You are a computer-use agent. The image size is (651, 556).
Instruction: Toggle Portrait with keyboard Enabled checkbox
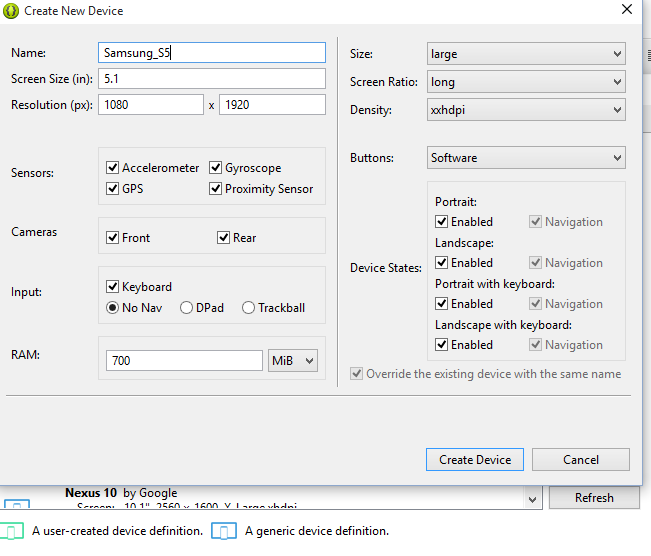point(441,304)
